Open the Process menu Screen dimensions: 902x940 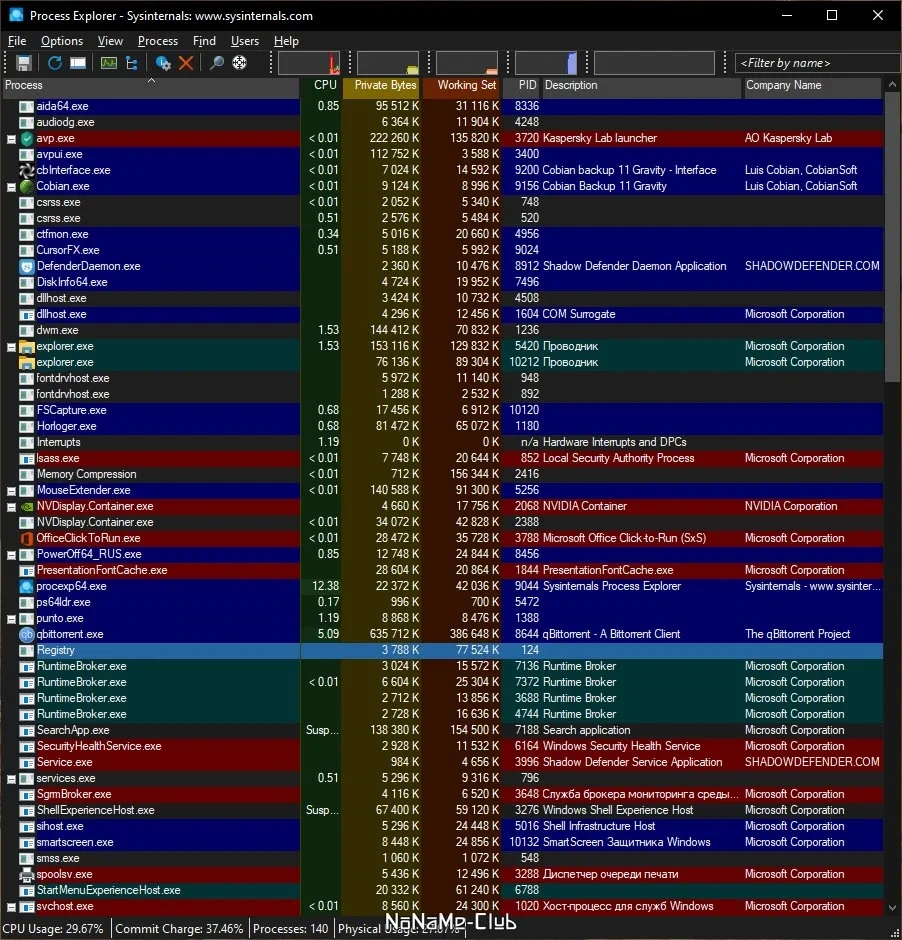158,41
